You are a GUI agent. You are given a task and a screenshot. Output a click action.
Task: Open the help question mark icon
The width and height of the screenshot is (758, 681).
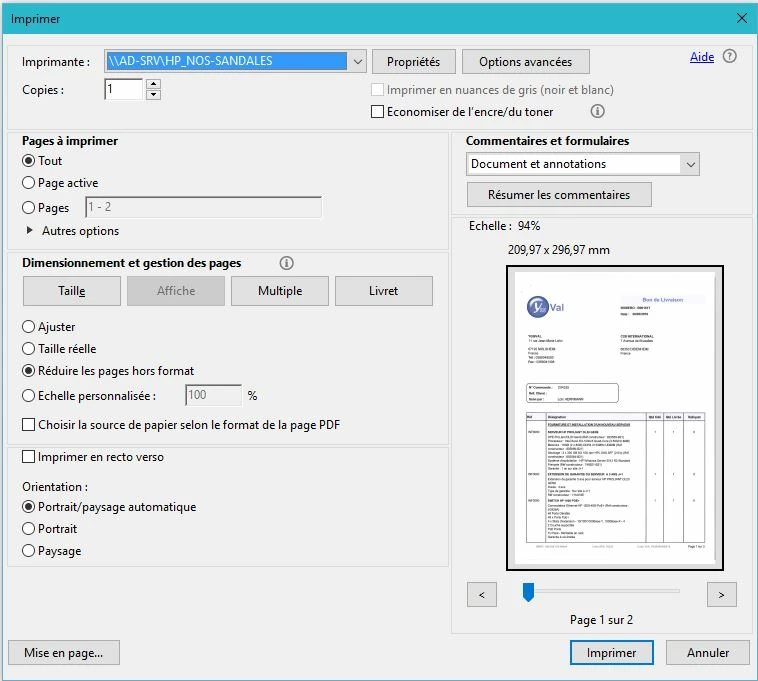[x=729, y=57]
